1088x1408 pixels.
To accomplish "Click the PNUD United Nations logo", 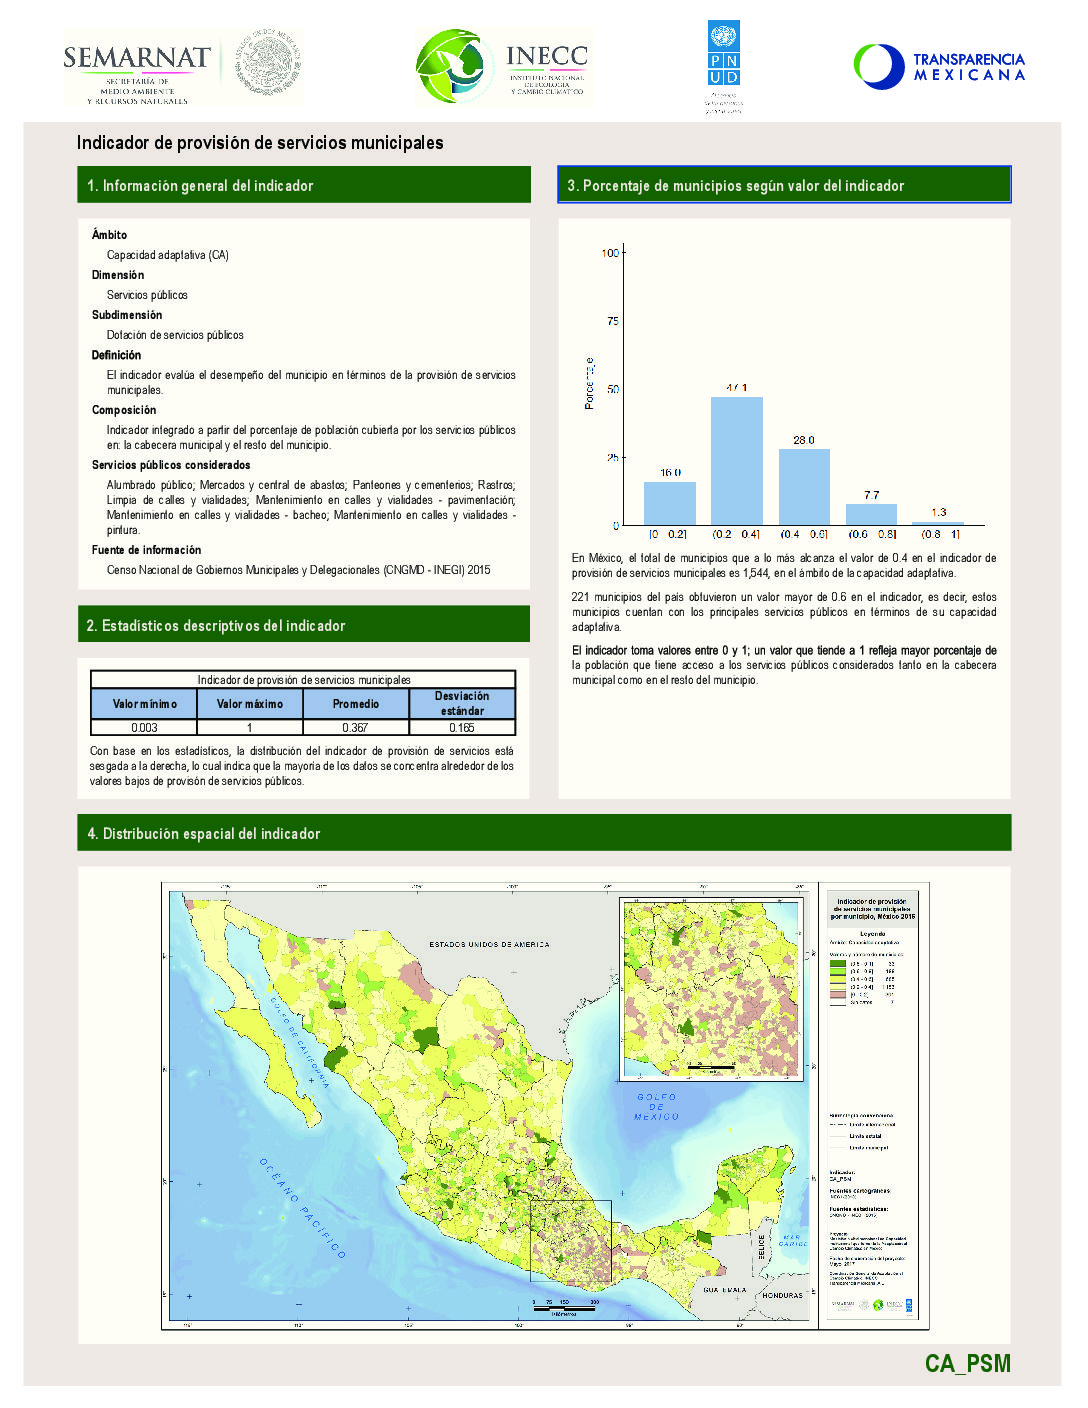I will point(723,67).
